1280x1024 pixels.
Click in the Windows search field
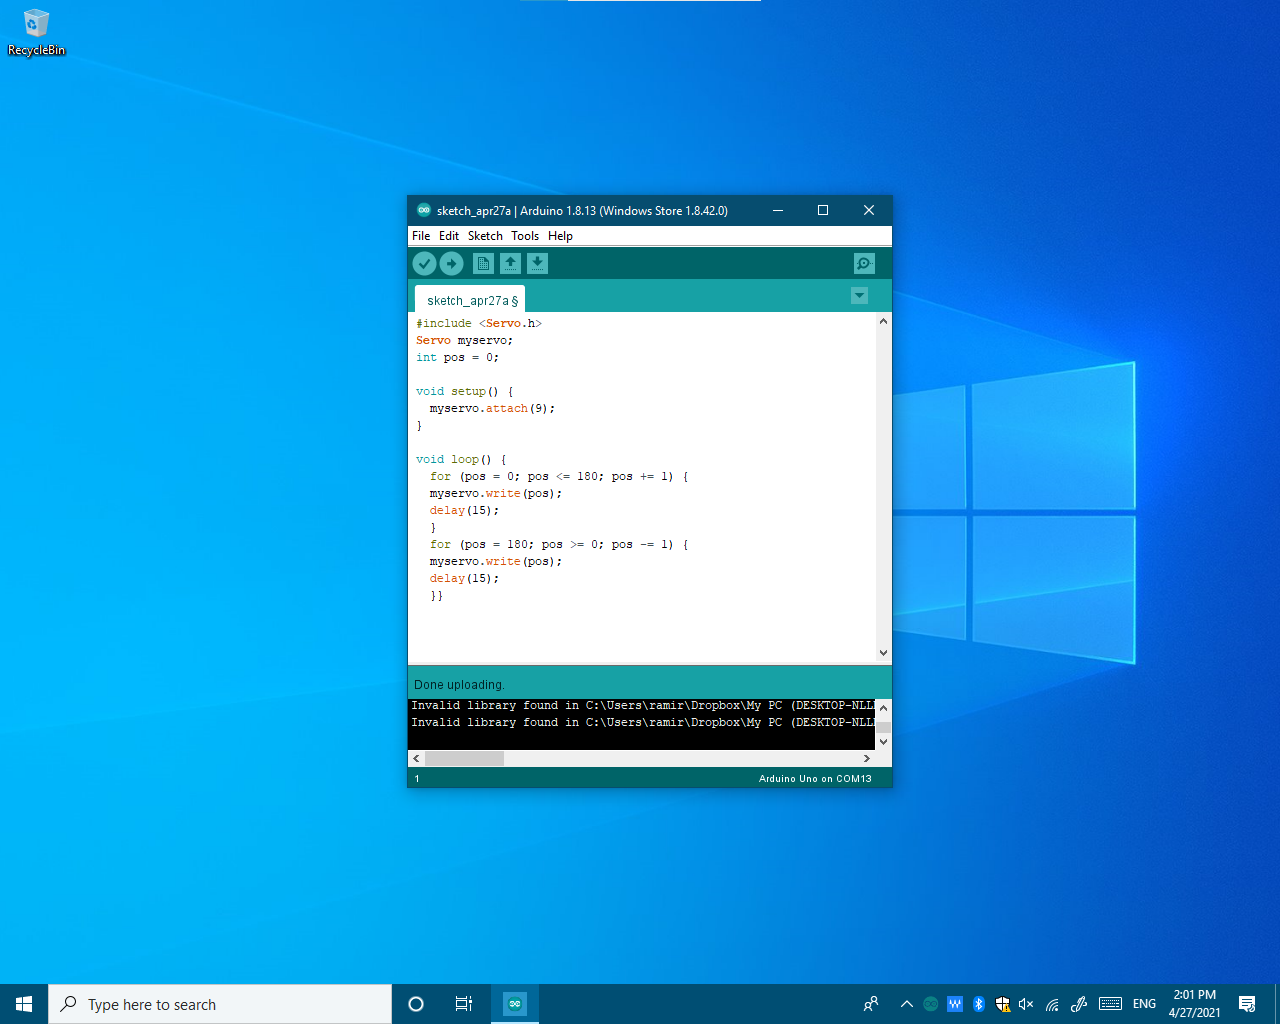coord(220,1004)
